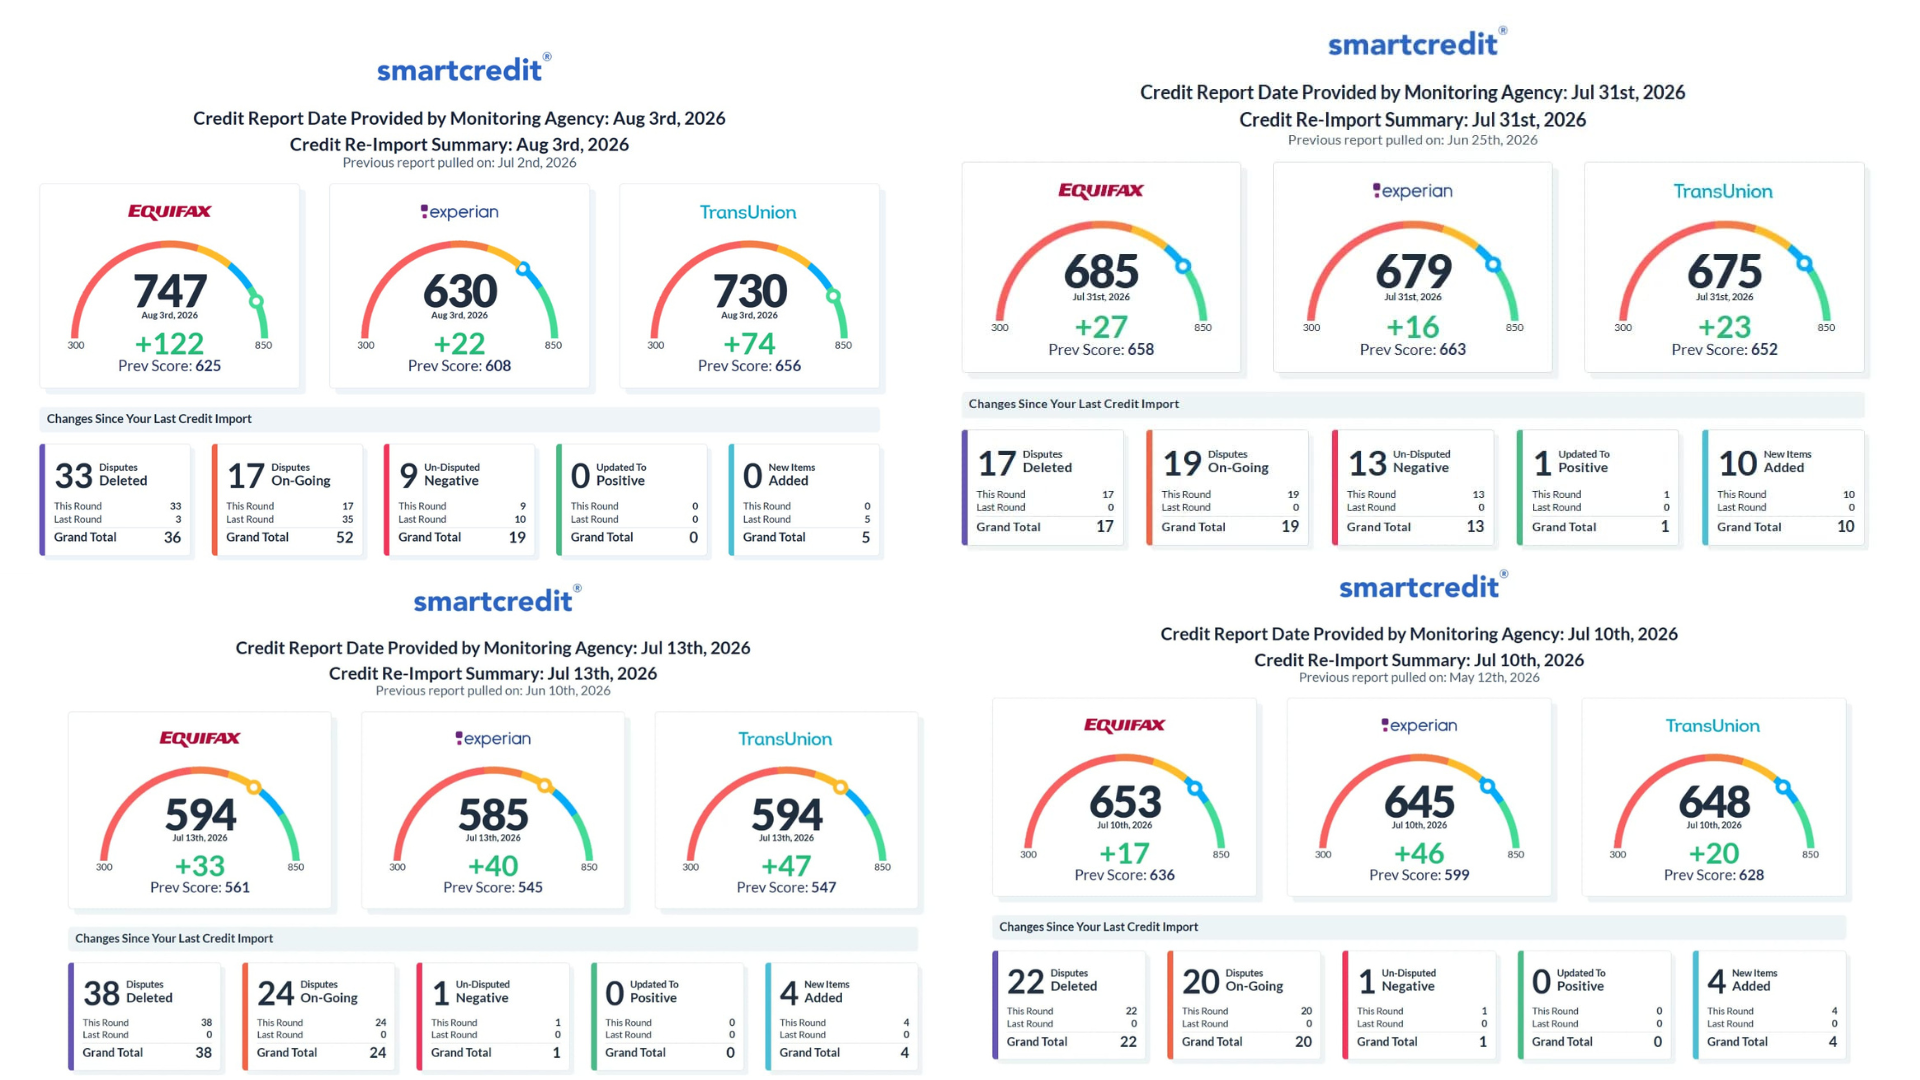
Task: Click the smartcredit logo above the Aug 3rd report
Action: tap(463, 68)
